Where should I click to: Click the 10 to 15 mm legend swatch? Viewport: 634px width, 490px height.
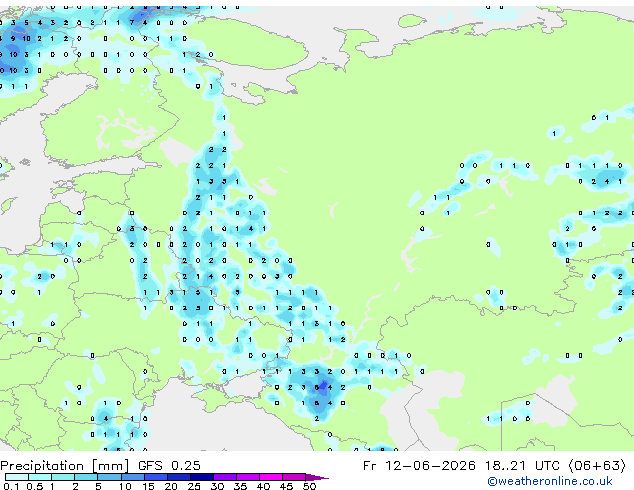click(x=132, y=477)
